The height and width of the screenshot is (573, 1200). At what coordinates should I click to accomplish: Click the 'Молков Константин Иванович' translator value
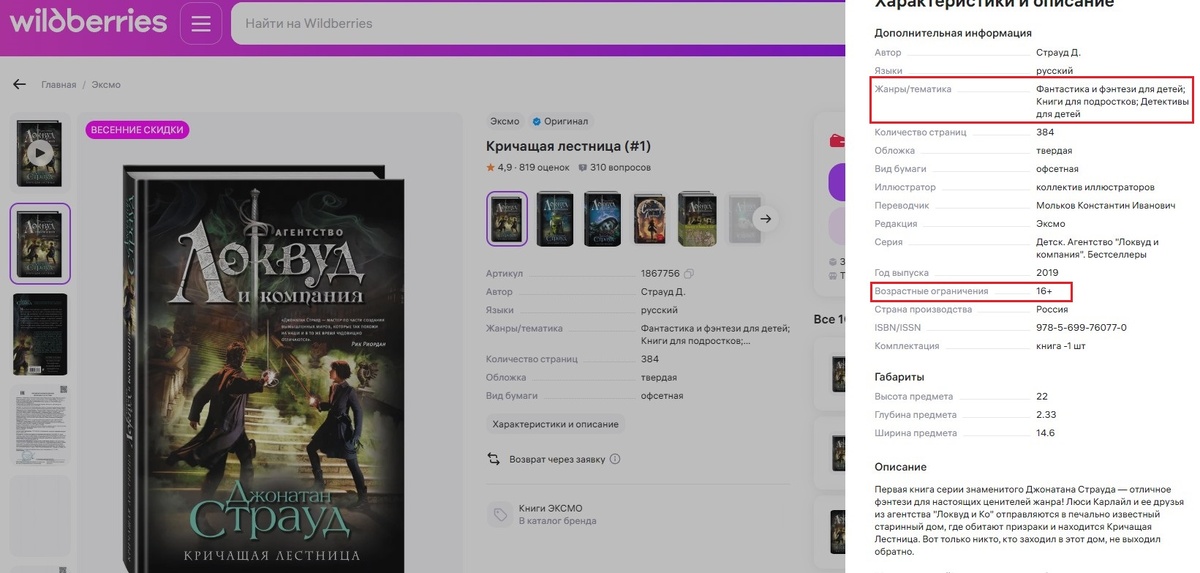tap(1105, 206)
